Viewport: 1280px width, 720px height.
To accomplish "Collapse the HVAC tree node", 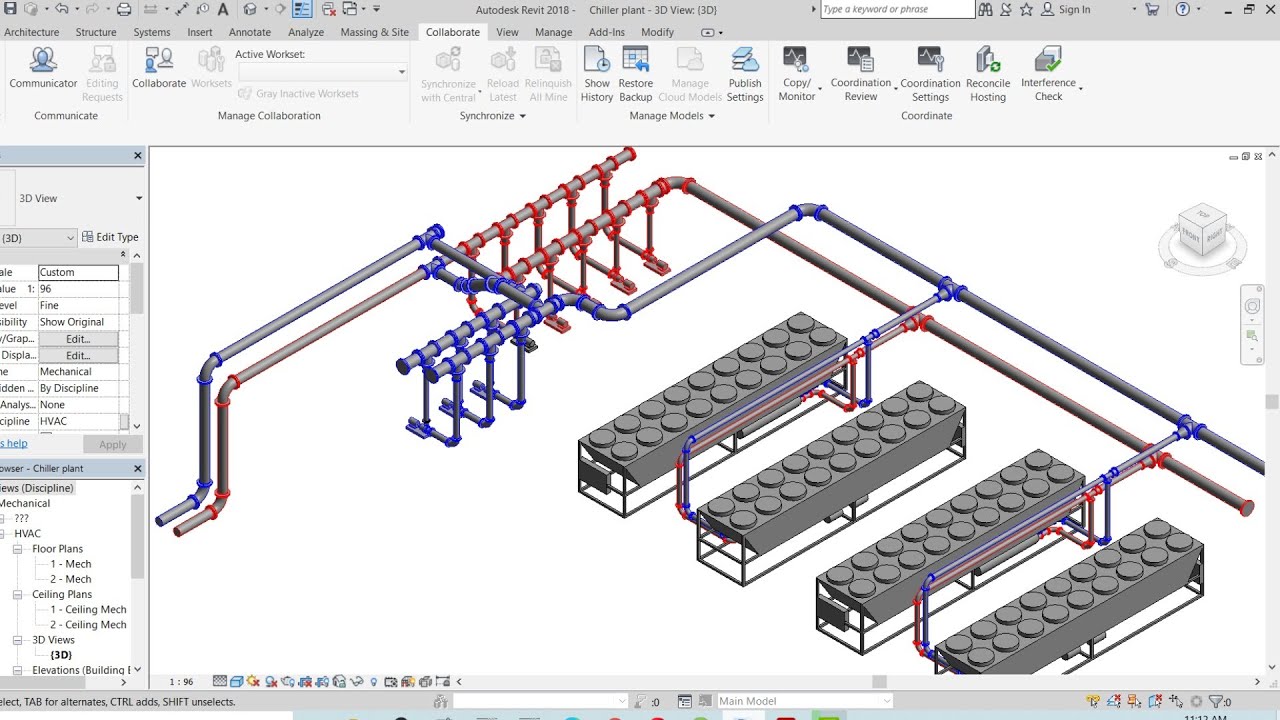I will pos(4,534).
